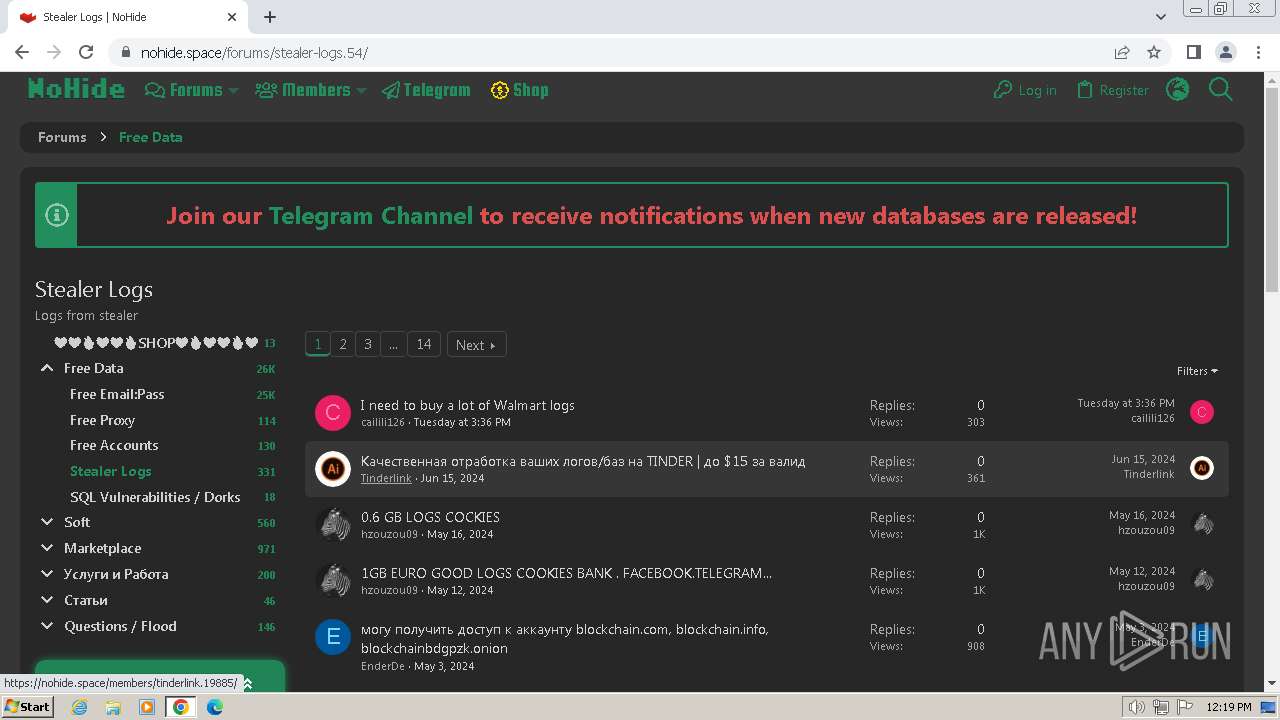This screenshot has height=720, width=1280.
Task: Expand the Статьи category chevron
Action: coord(47,600)
